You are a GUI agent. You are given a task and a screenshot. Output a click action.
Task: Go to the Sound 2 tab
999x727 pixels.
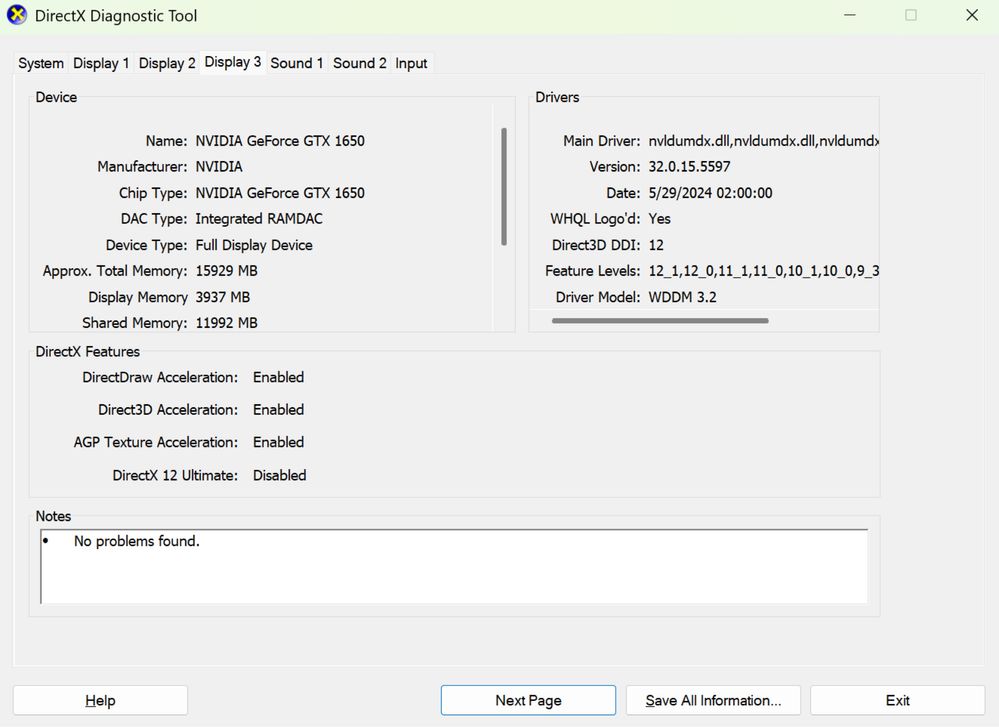[x=359, y=63]
